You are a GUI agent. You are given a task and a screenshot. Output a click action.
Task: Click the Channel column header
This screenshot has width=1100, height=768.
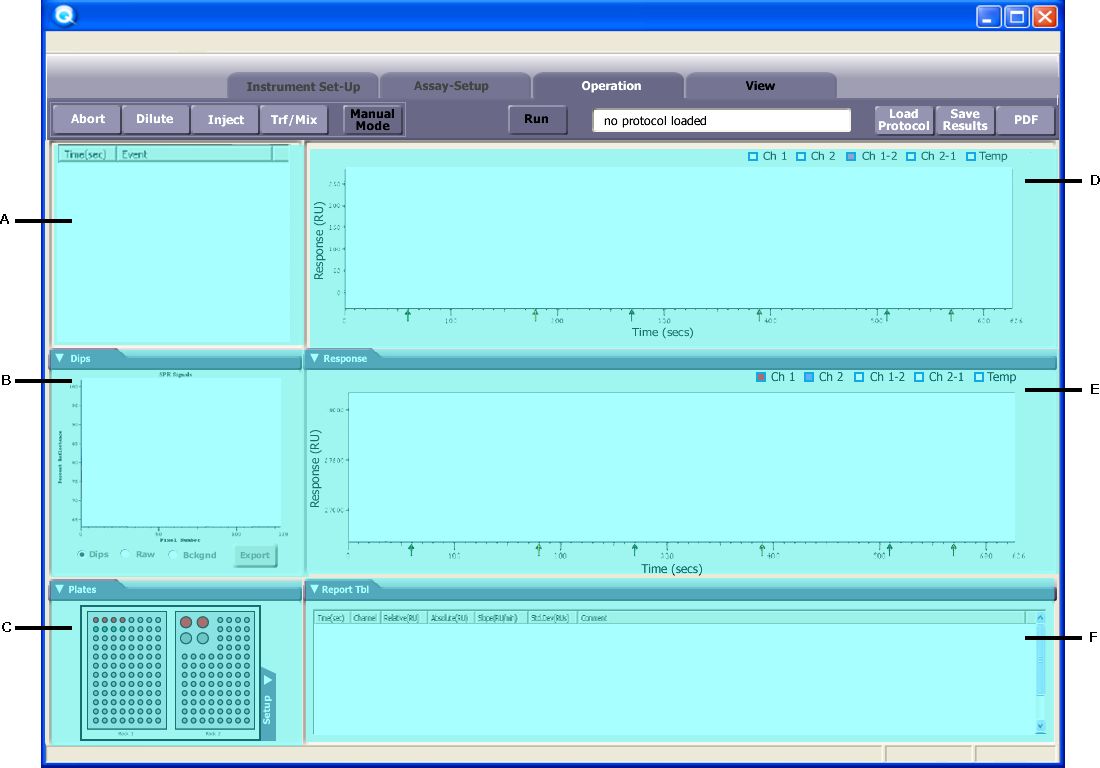pos(365,618)
